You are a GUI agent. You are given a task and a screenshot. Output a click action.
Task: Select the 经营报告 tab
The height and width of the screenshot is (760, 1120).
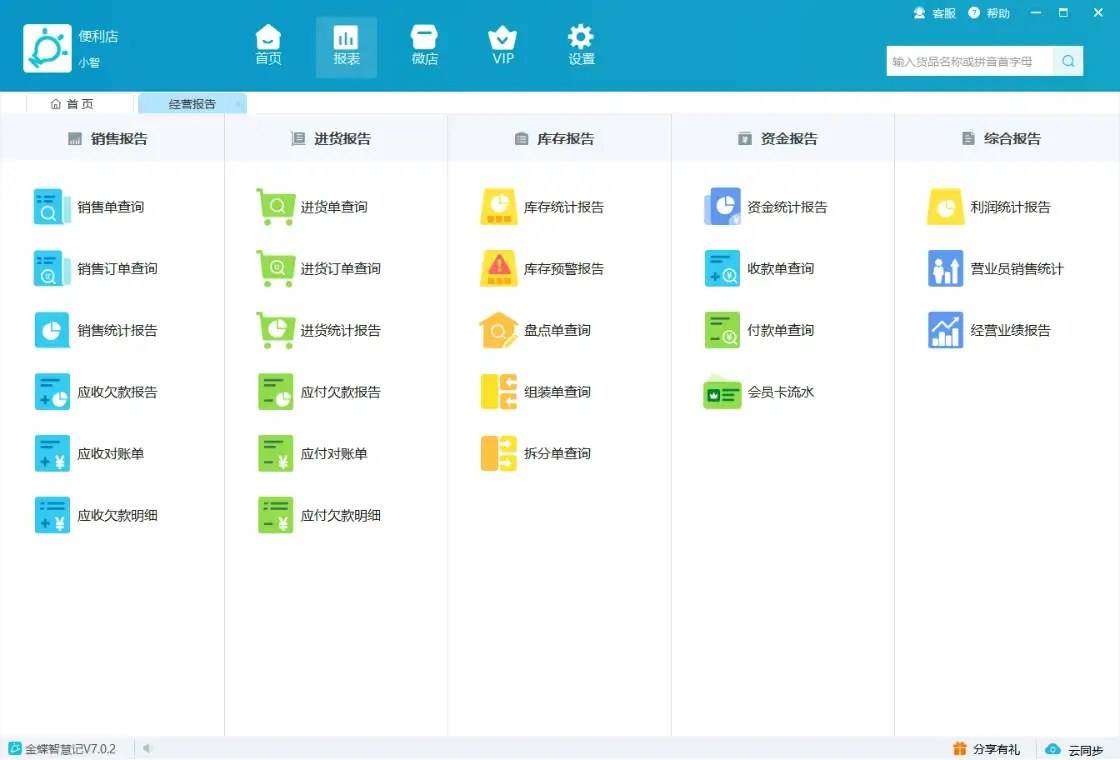(x=191, y=104)
